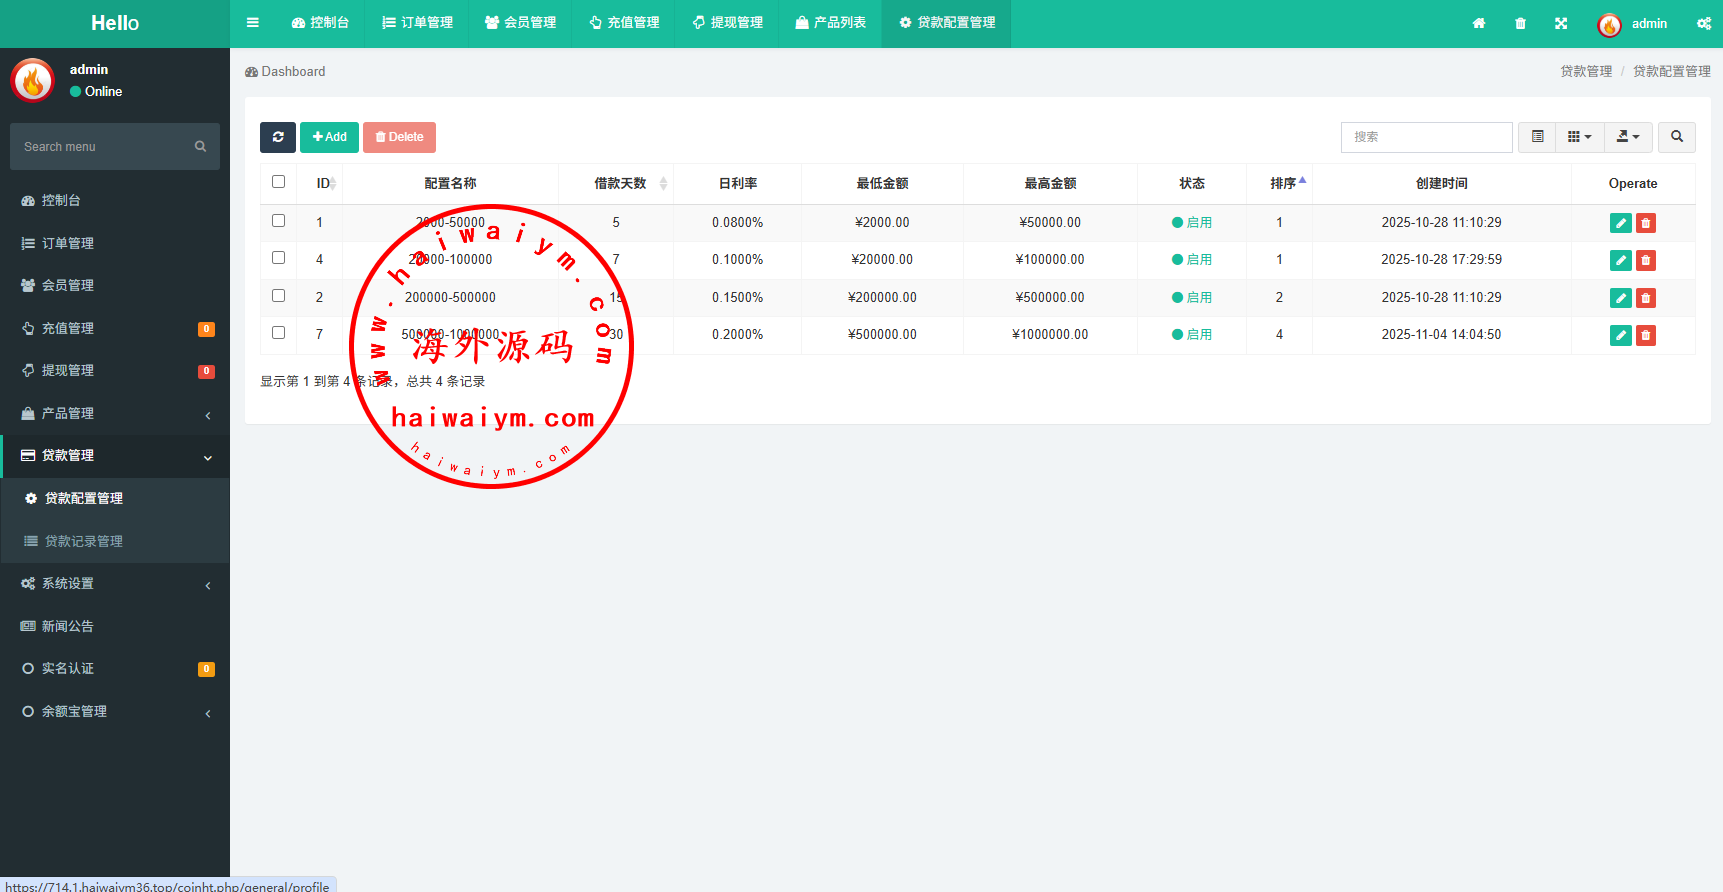1723x892 pixels.
Task: Click the edit icon for row ID 1
Action: [1620, 223]
